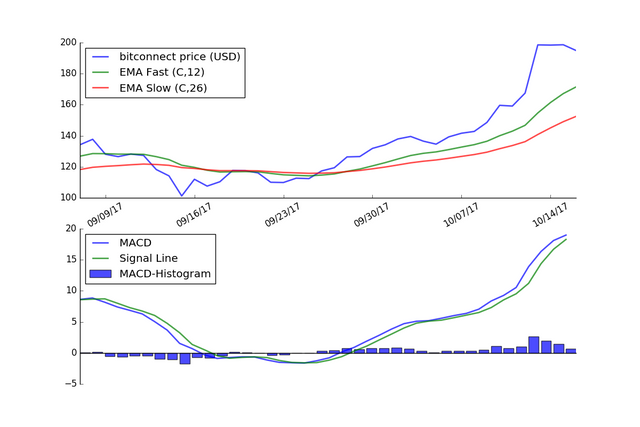Click the 100 y-axis label on the price chart
The width and height of the screenshot is (640, 427).
coord(68,198)
